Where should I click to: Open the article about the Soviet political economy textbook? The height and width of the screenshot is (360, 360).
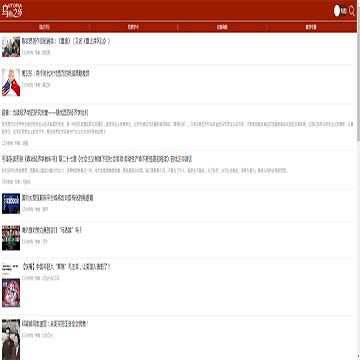coord(97,159)
